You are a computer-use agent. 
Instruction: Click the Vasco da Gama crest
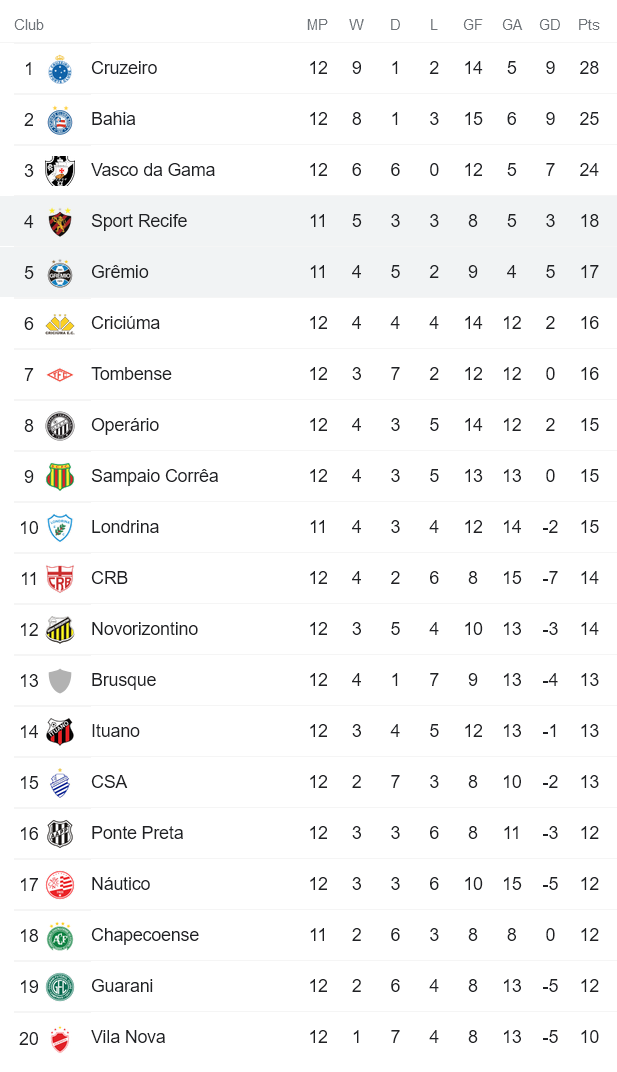(60, 170)
